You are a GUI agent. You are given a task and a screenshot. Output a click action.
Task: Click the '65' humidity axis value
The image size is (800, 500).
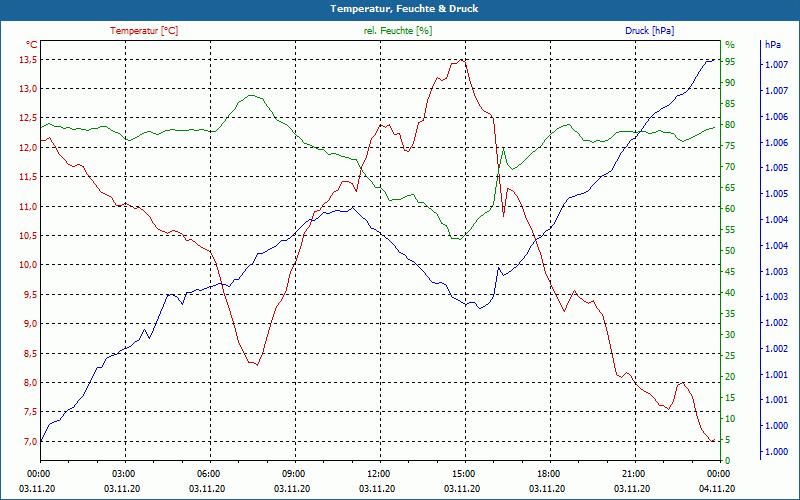point(730,188)
